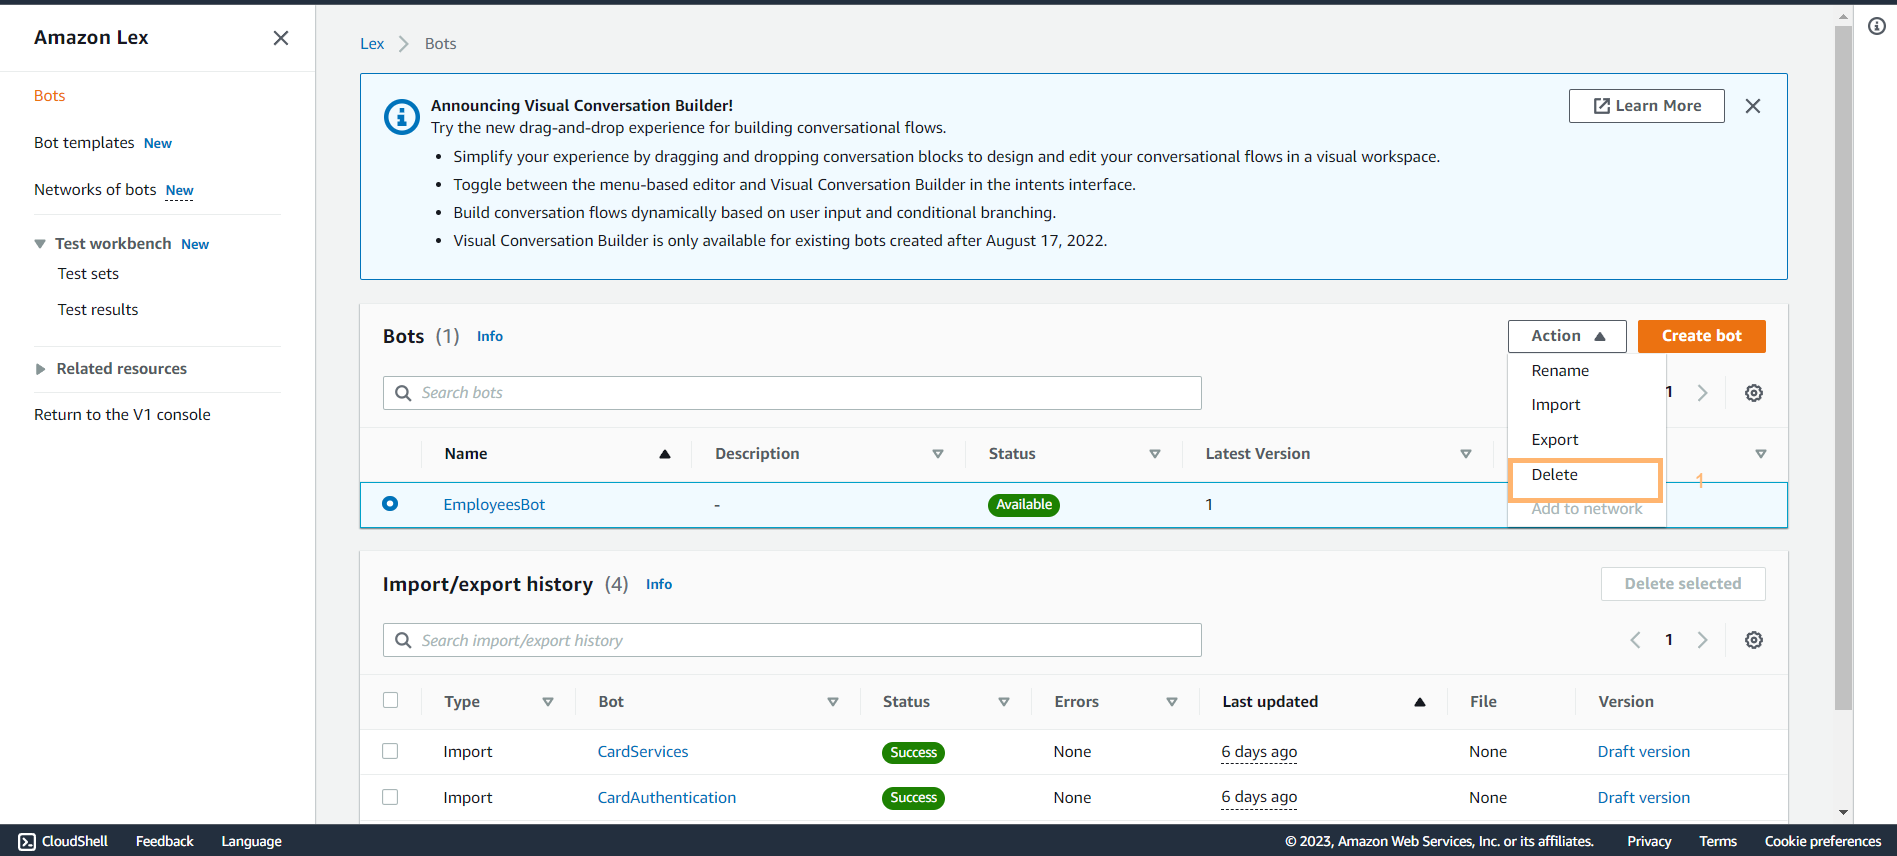Close the Amazon Lex side navigation panel

pos(281,38)
